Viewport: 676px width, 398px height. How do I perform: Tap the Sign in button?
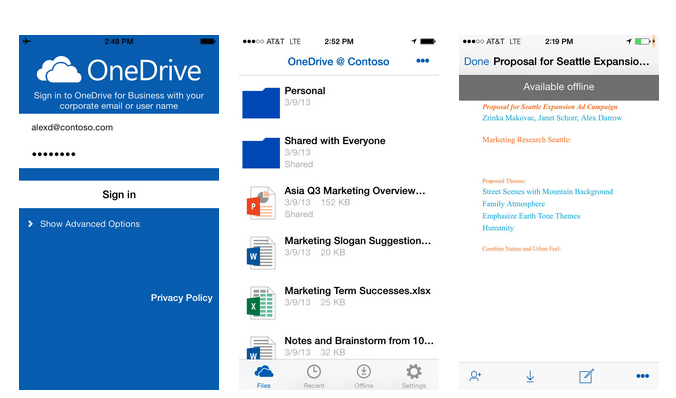[x=119, y=194]
